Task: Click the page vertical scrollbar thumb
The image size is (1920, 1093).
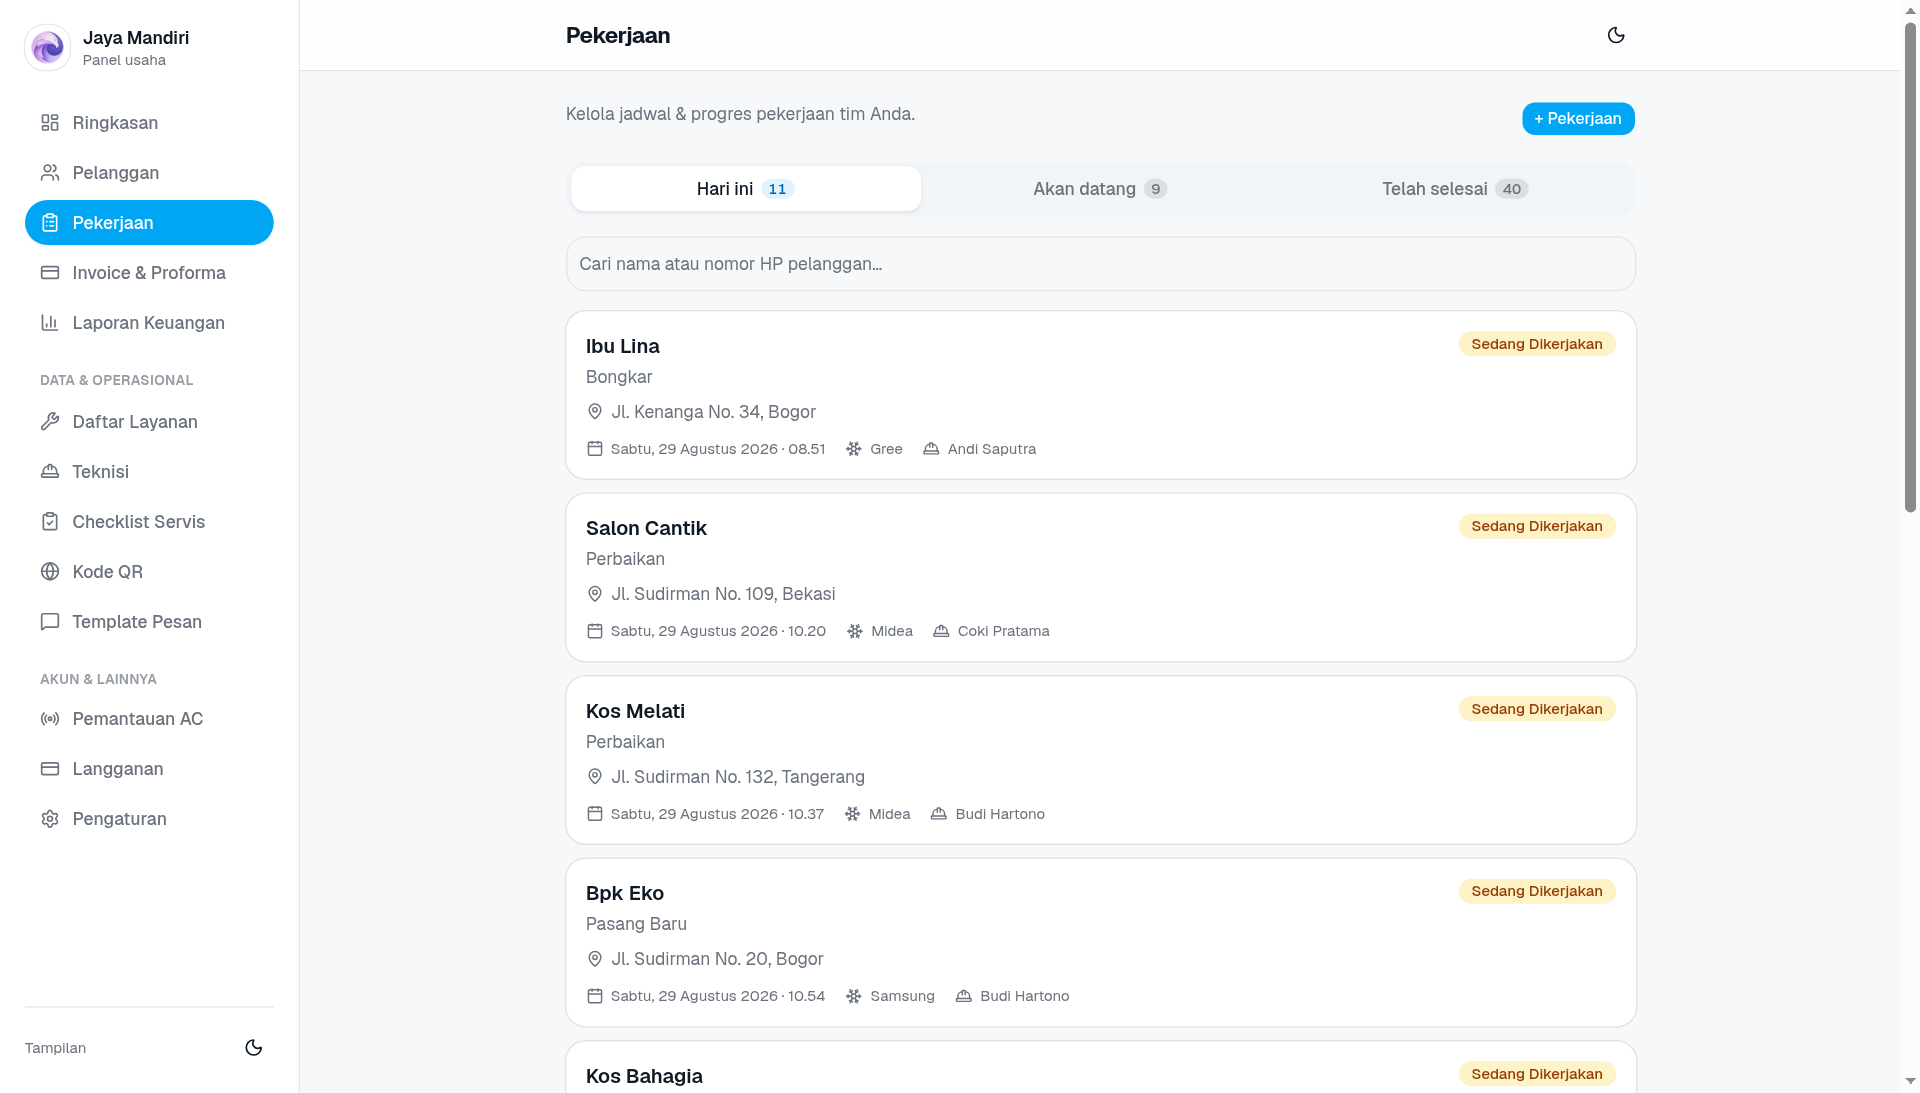Action: [1910, 267]
